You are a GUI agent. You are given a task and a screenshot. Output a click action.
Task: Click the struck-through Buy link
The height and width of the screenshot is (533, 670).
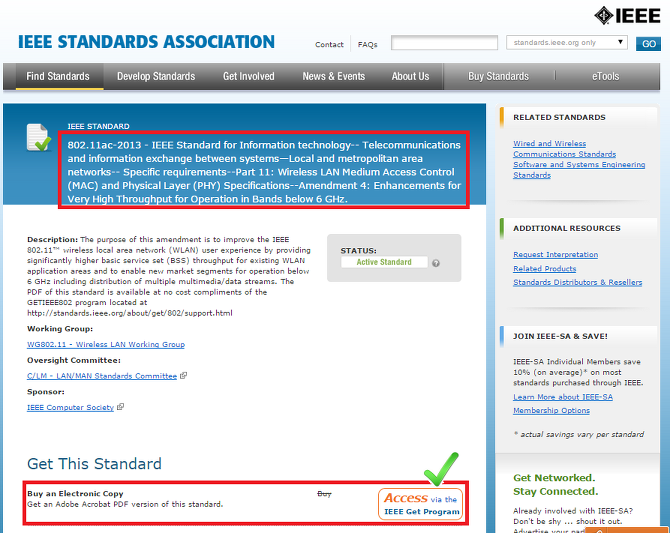point(324,494)
